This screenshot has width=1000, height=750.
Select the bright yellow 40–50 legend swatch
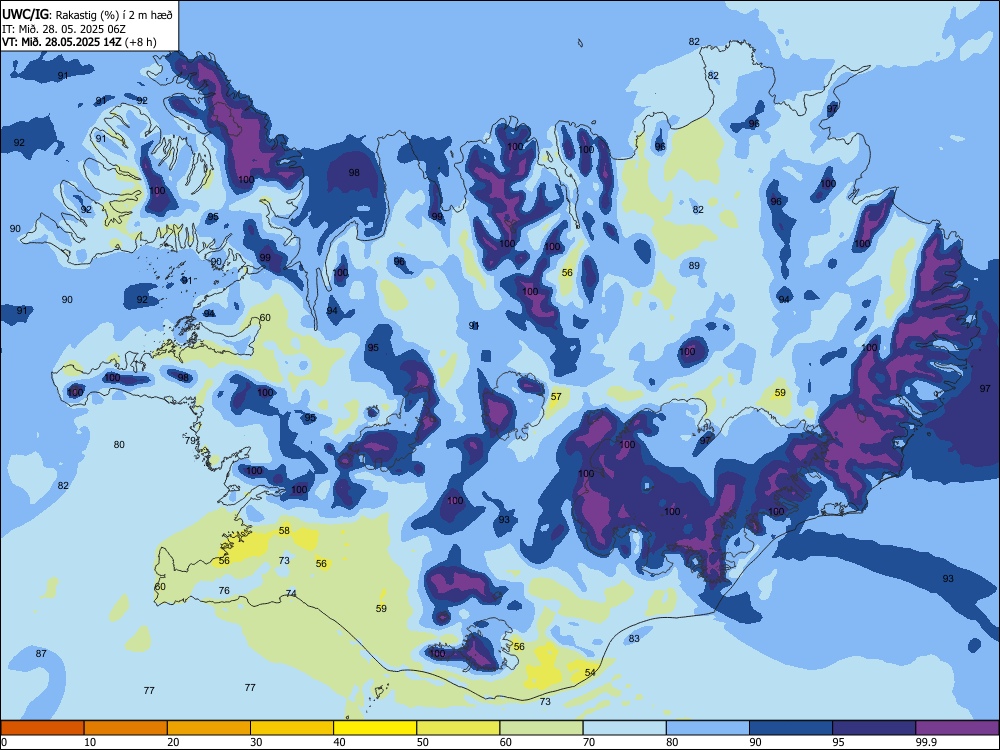[x=375, y=728]
